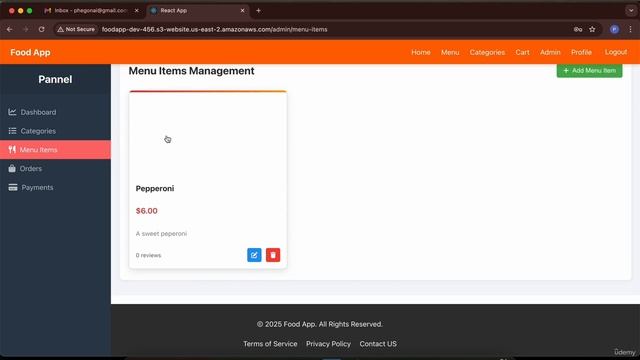Open Dashboard in the admin sidebar

point(55,112)
